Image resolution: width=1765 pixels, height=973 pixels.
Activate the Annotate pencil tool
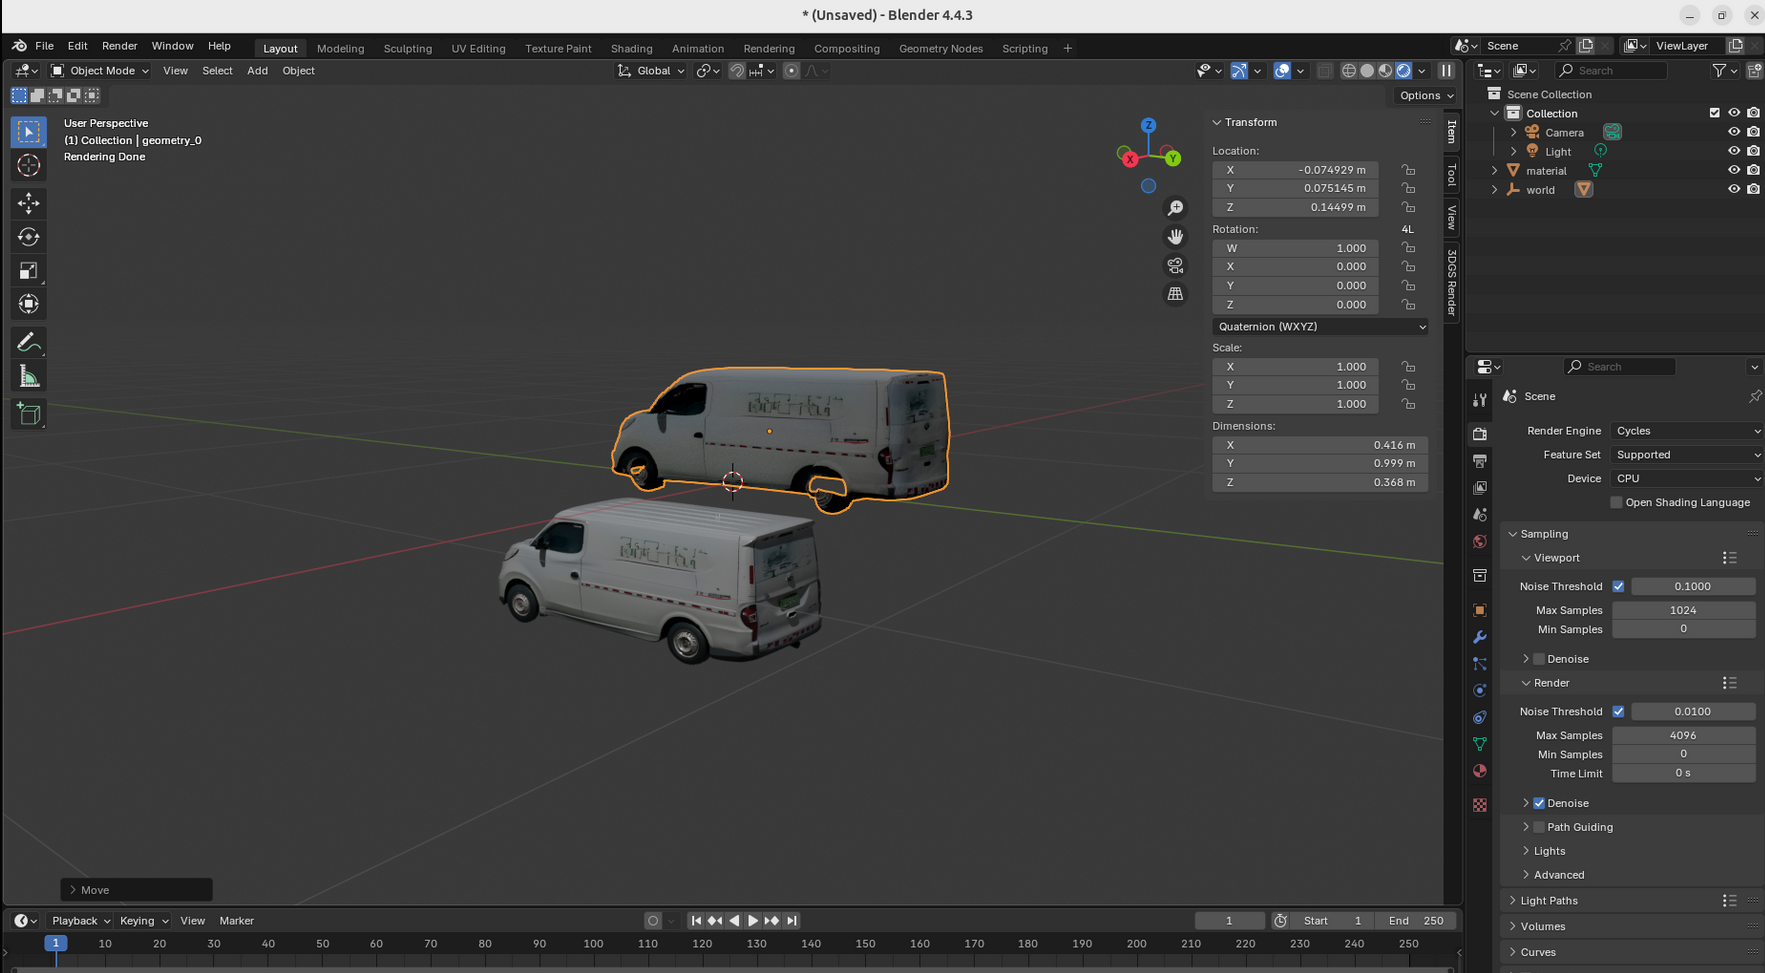click(28, 343)
